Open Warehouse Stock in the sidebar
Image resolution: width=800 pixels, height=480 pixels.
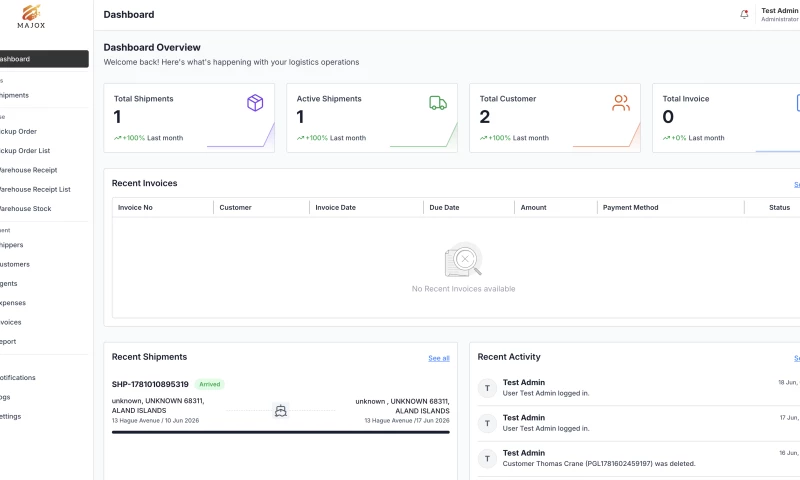coord(26,209)
